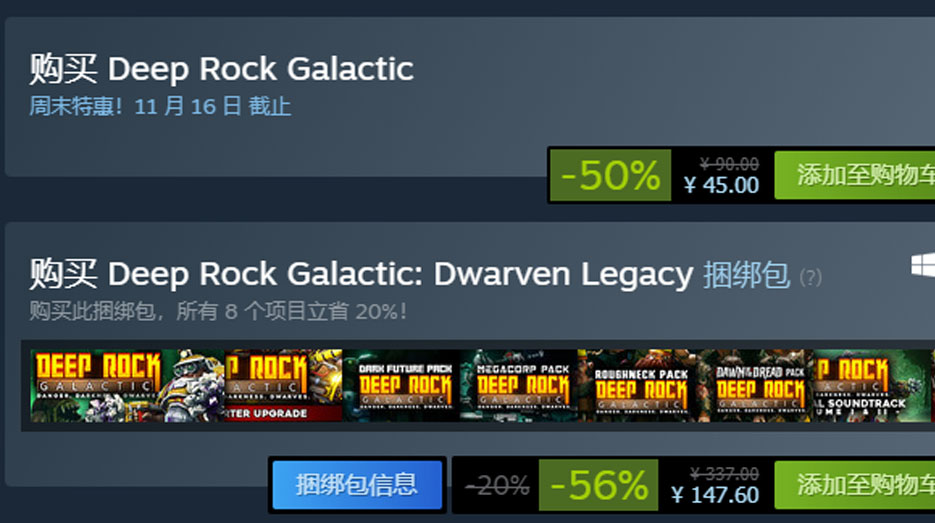This screenshot has height=523, width=935.
Task: Open the Dawn of the Dread Pack thumbnail
Action: coord(755,386)
